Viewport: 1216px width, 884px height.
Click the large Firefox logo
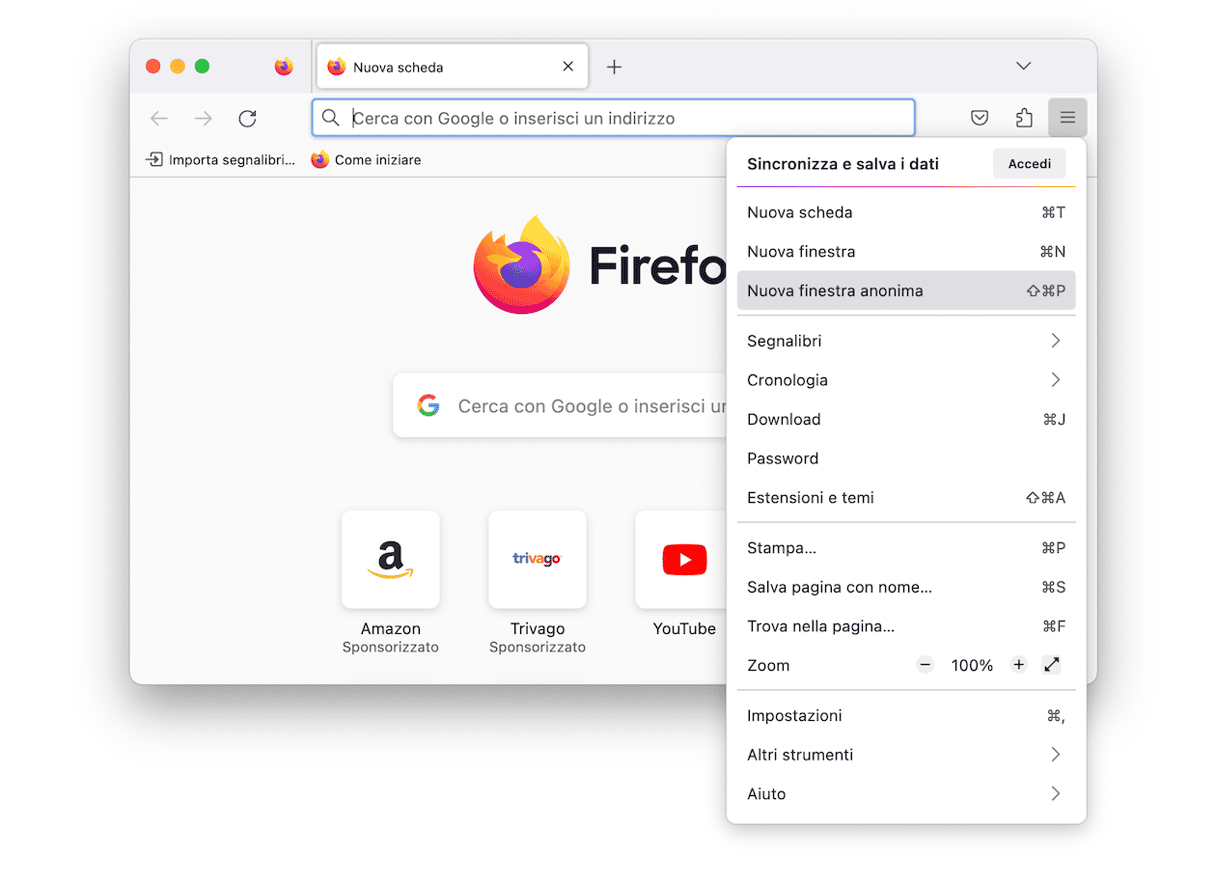pyautogui.click(x=522, y=265)
